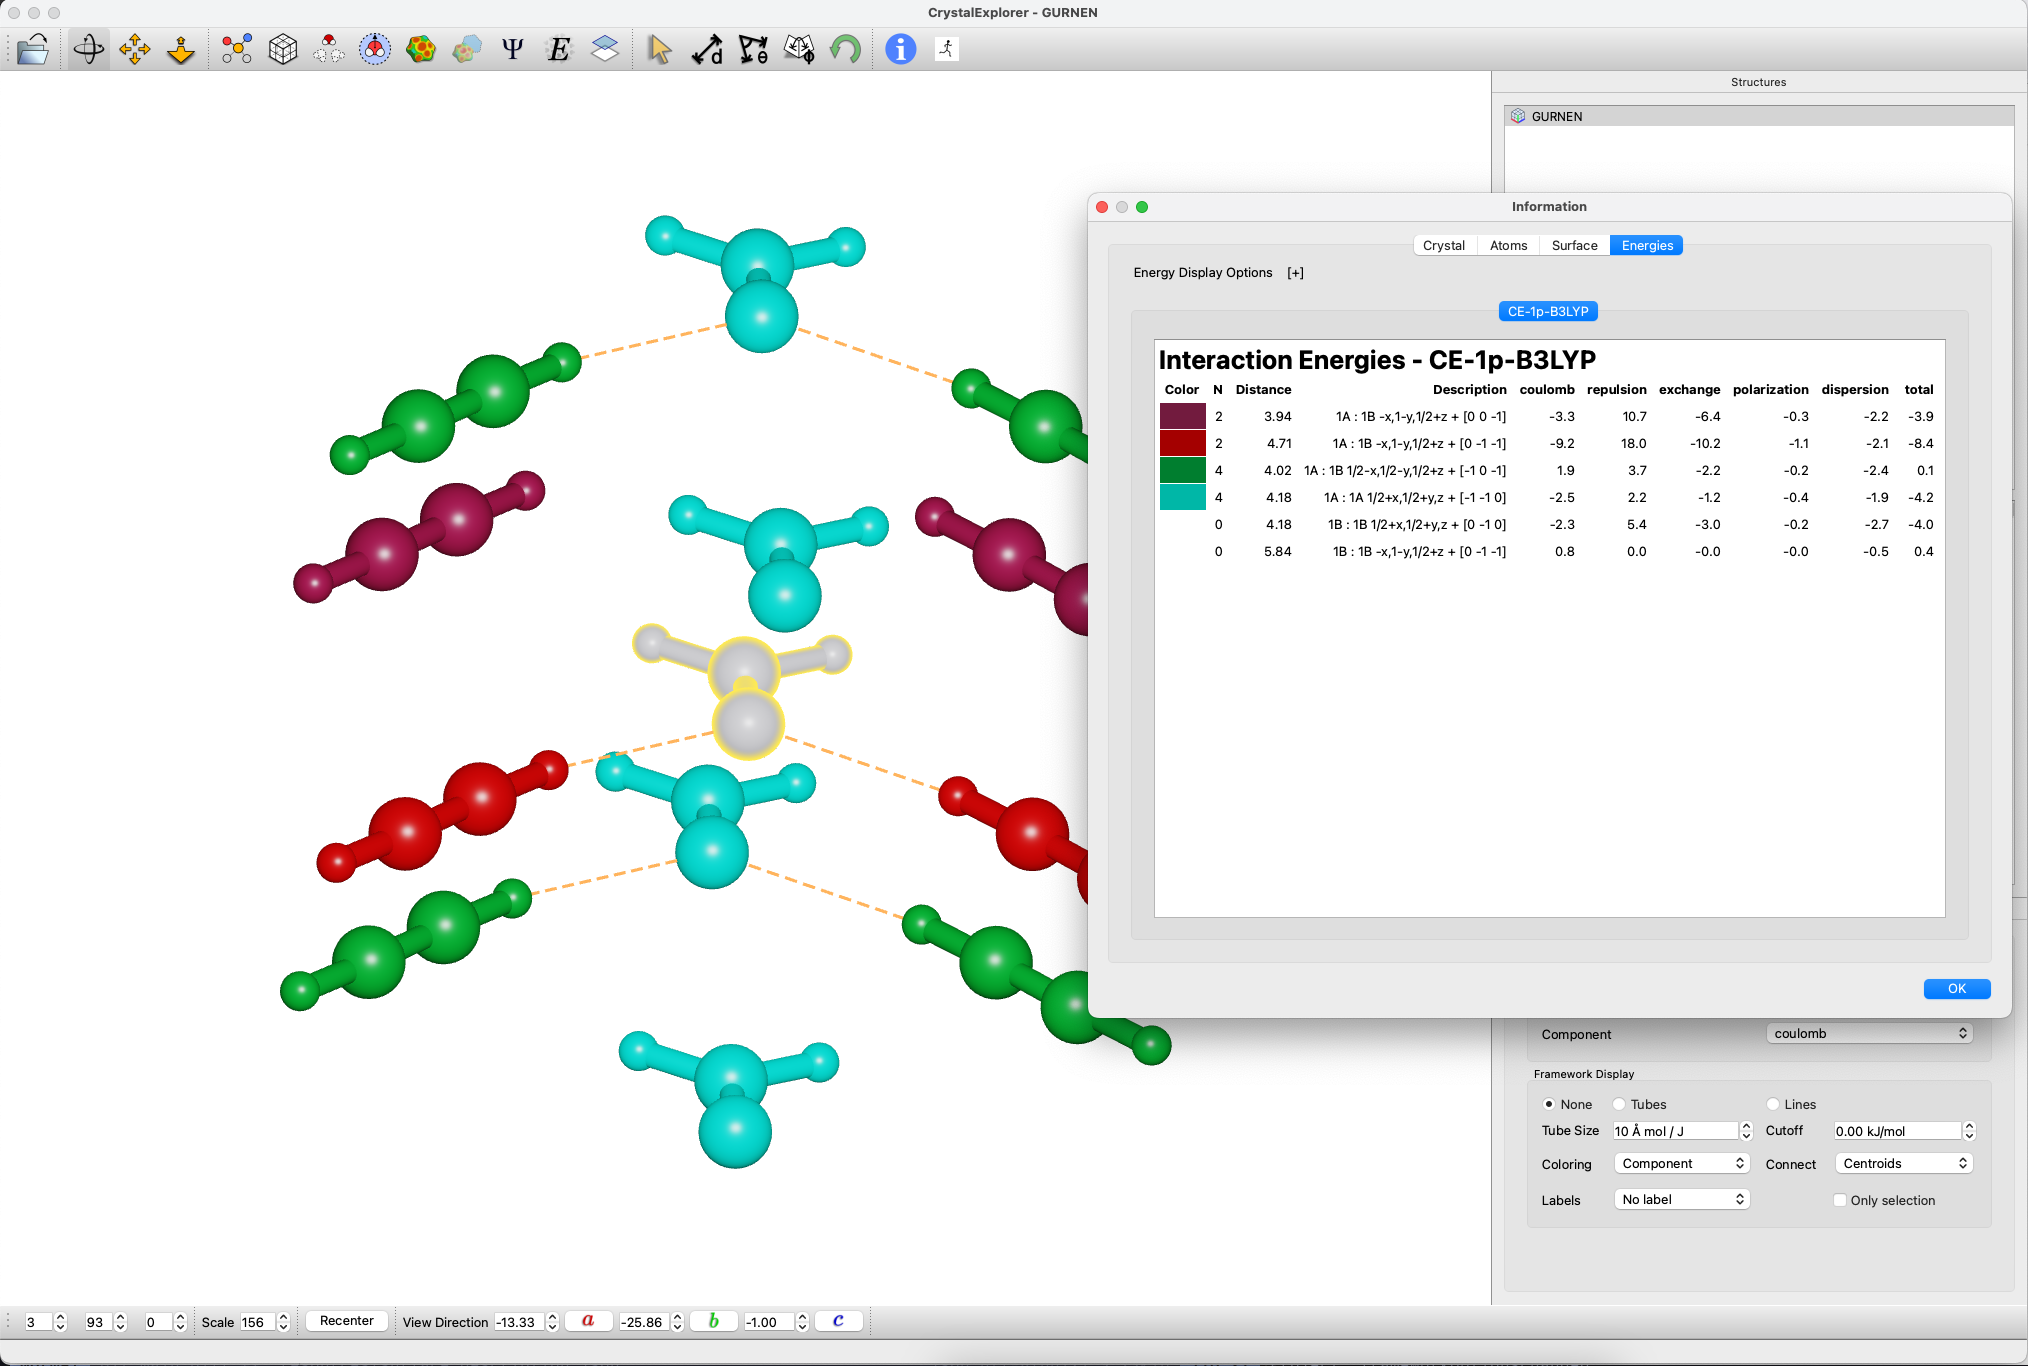2028x1366 pixels.
Task: Click the wavefunction Psi icon
Action: 512,49
